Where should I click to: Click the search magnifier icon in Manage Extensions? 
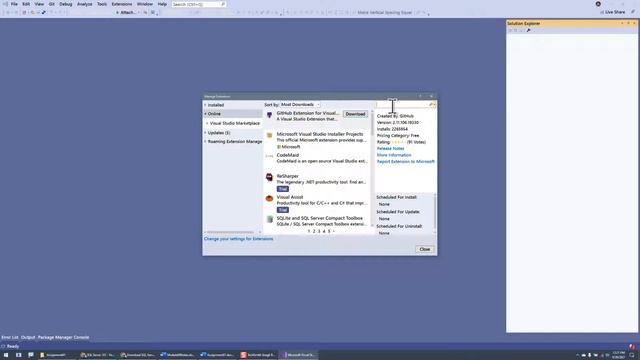[431, 105]
